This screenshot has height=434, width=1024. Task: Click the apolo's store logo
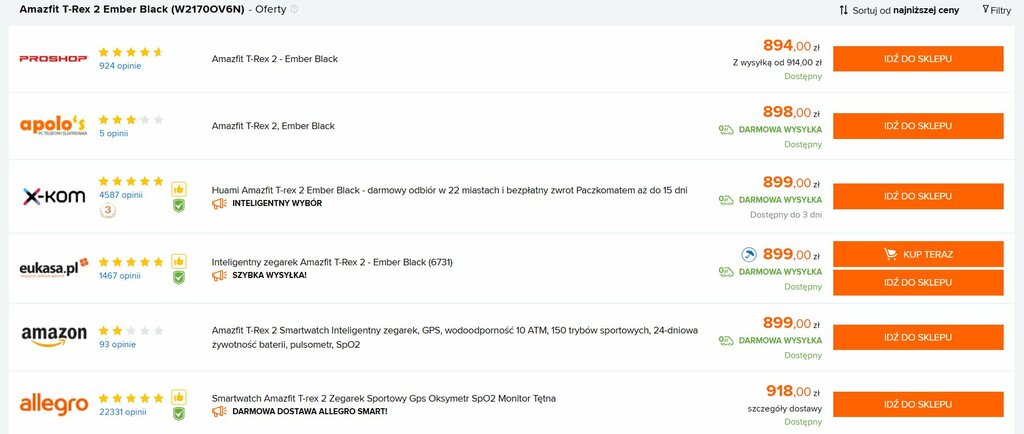(54, 125)
